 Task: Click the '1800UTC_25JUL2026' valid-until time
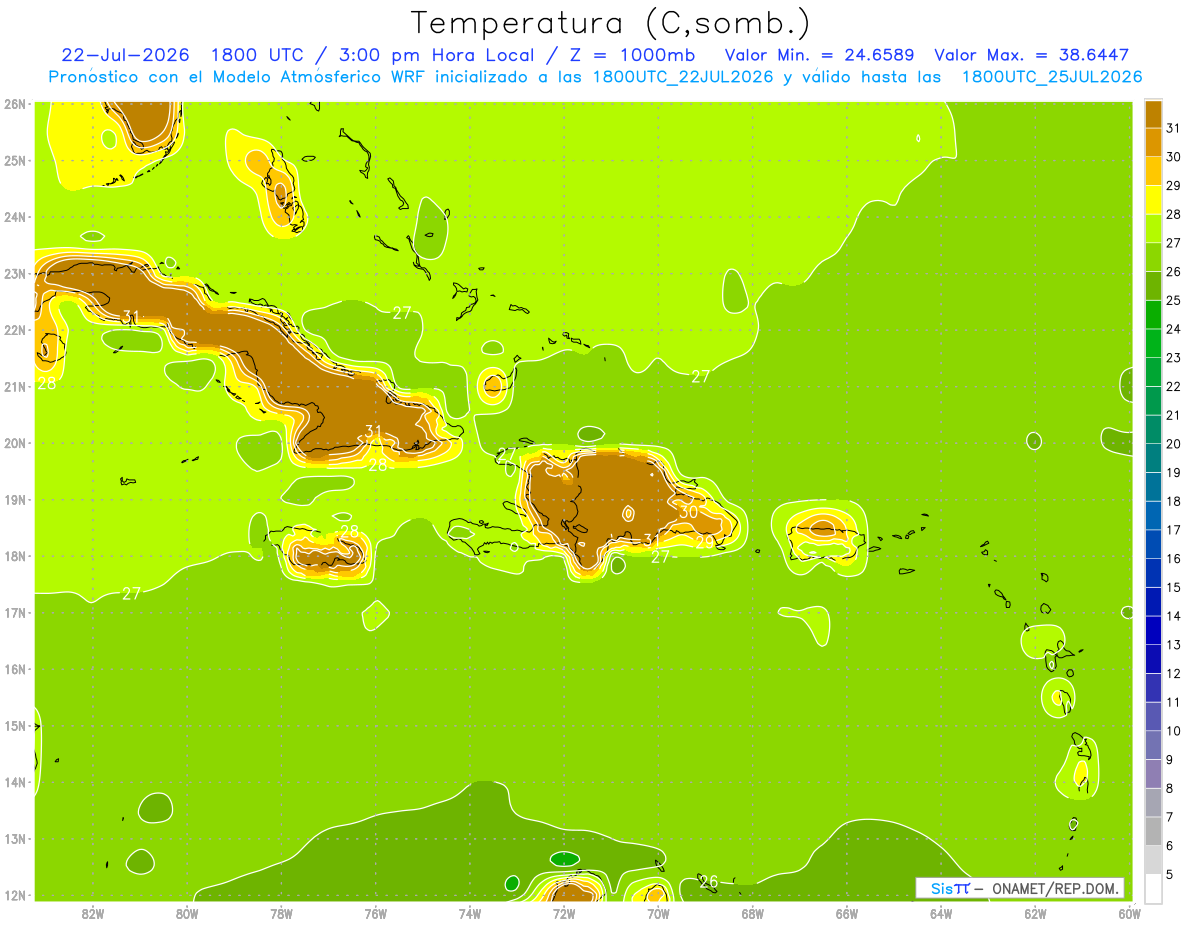tap(1051, 77)
